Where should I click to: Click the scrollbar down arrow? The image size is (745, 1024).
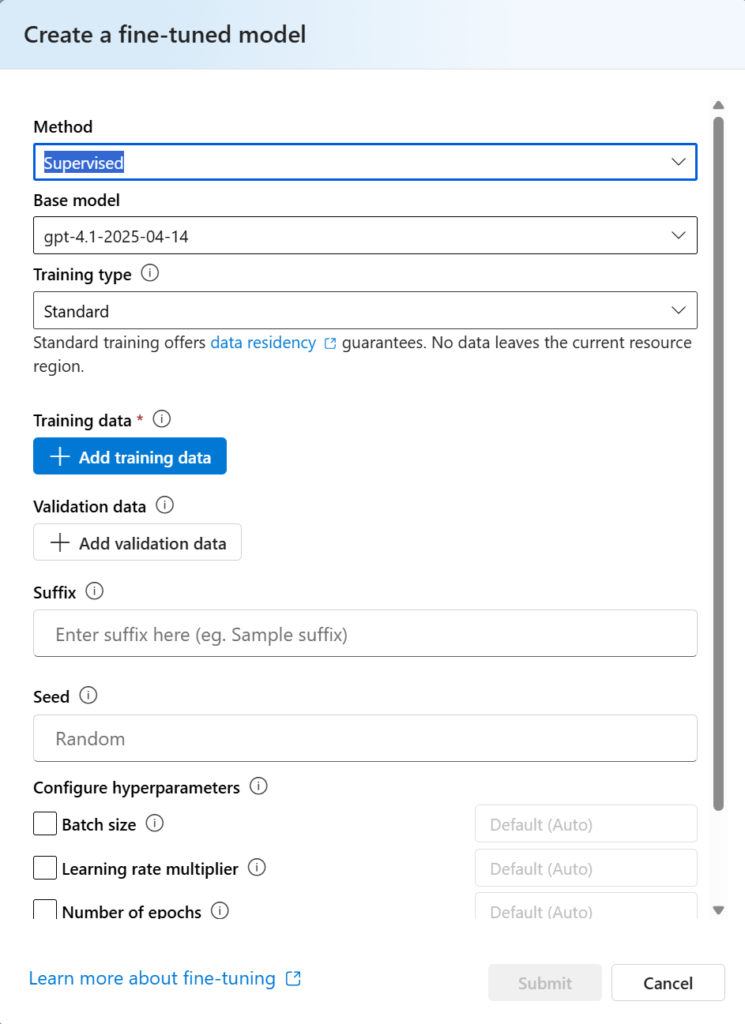(718, 910)
